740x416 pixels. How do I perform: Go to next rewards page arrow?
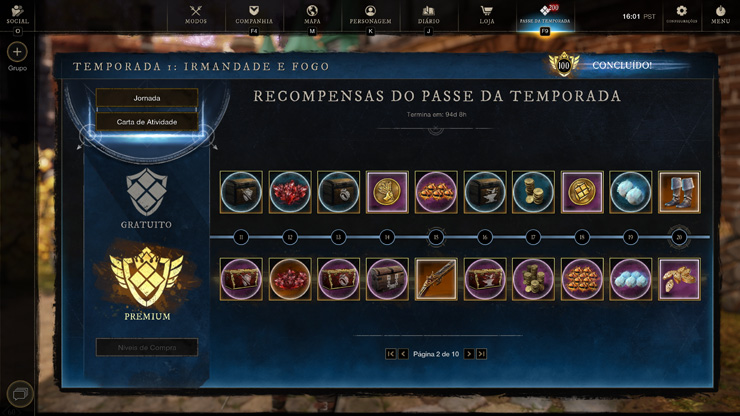click(469, 354)
